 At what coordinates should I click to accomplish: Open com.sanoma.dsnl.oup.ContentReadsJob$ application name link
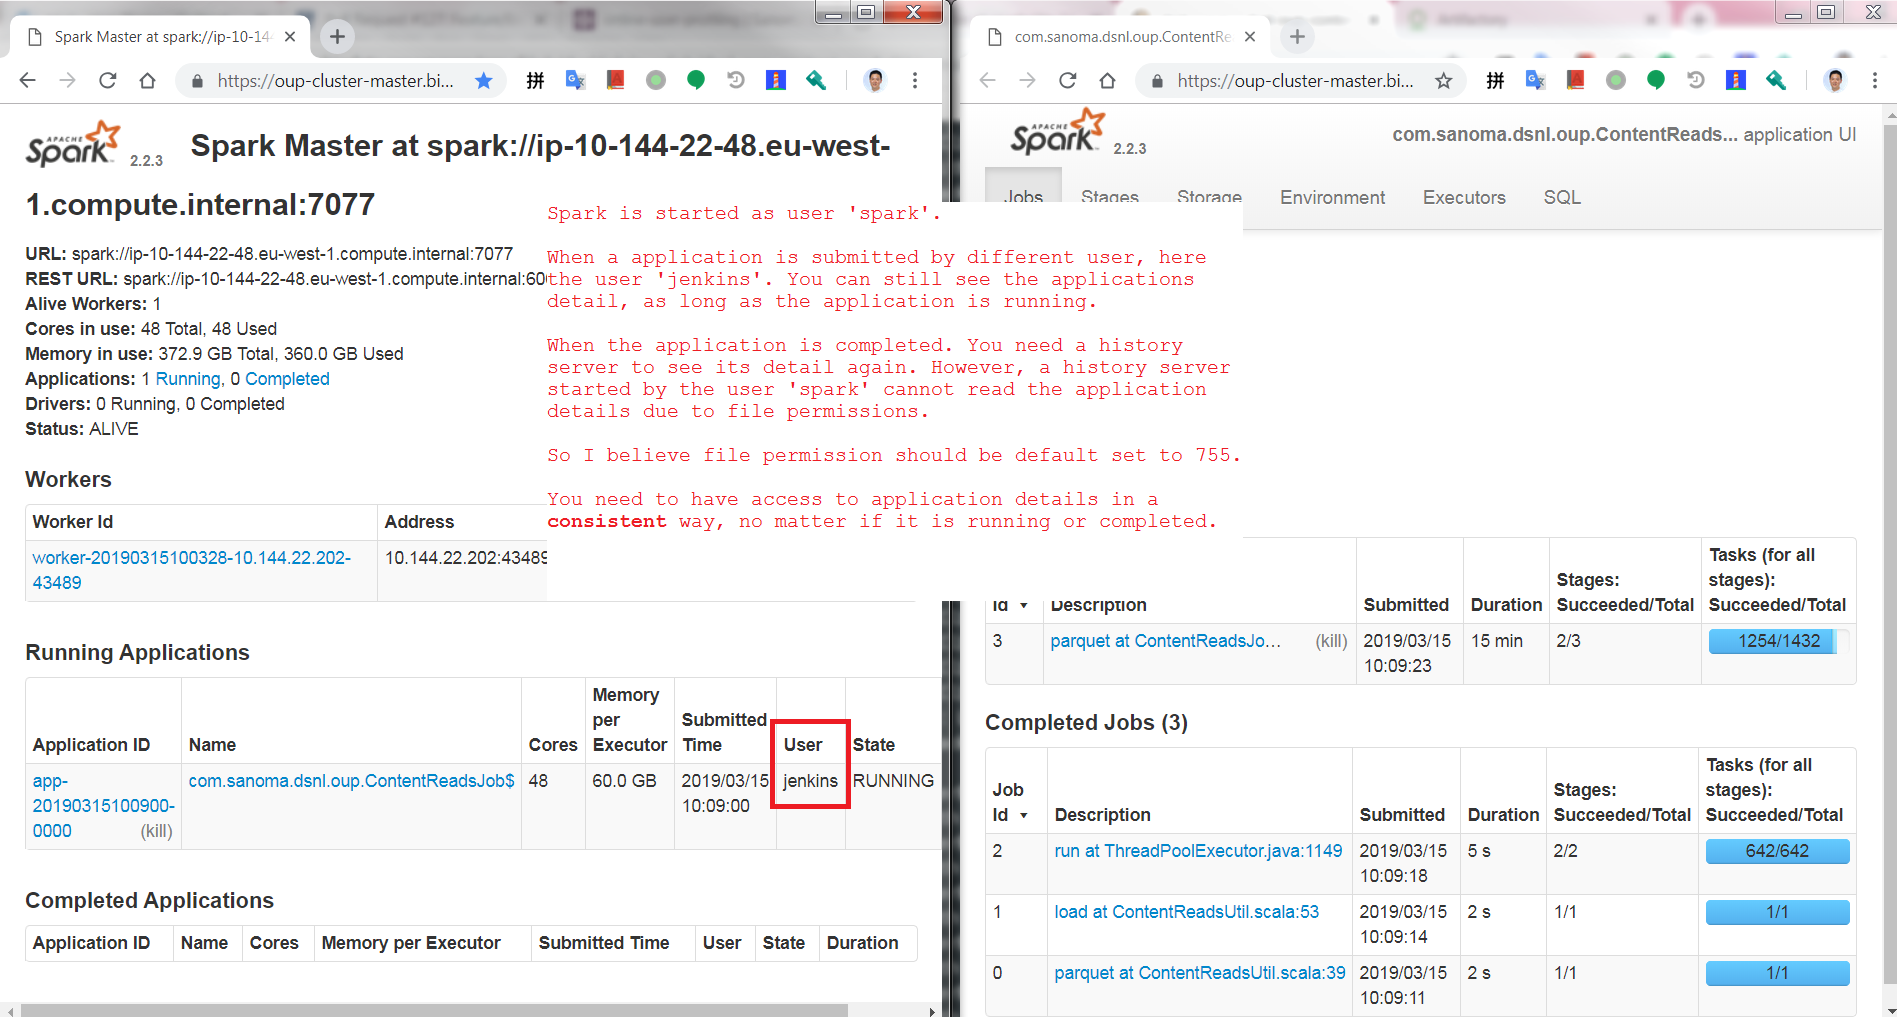tap(351, 781)
